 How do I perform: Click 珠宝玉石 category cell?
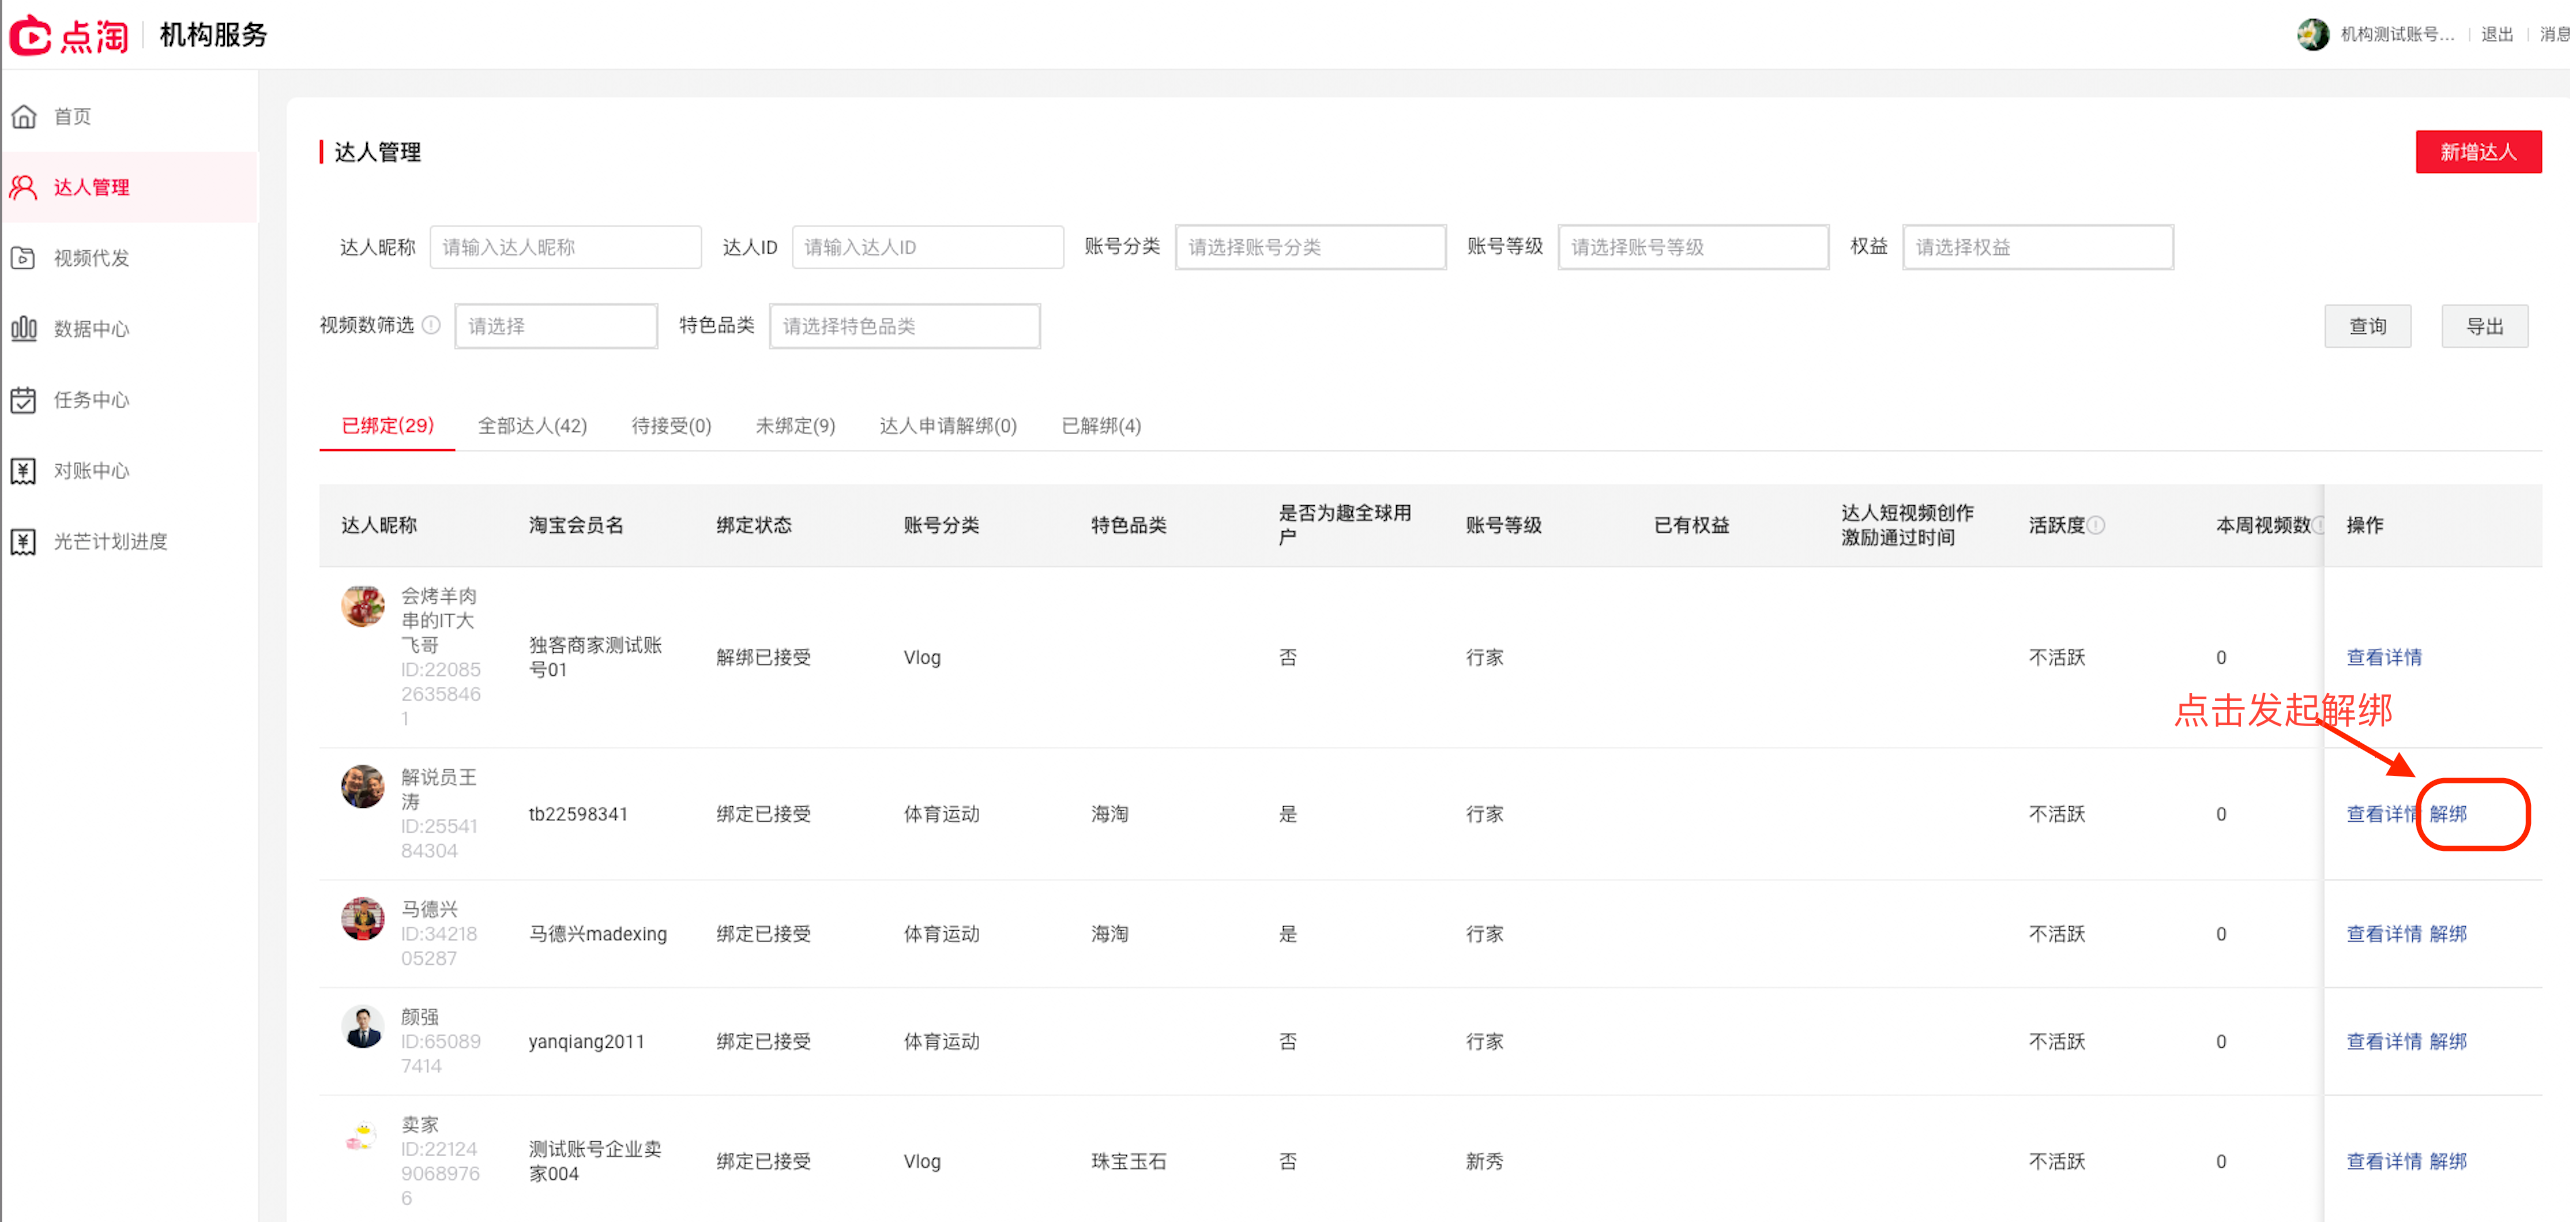pos(1129,1163)
